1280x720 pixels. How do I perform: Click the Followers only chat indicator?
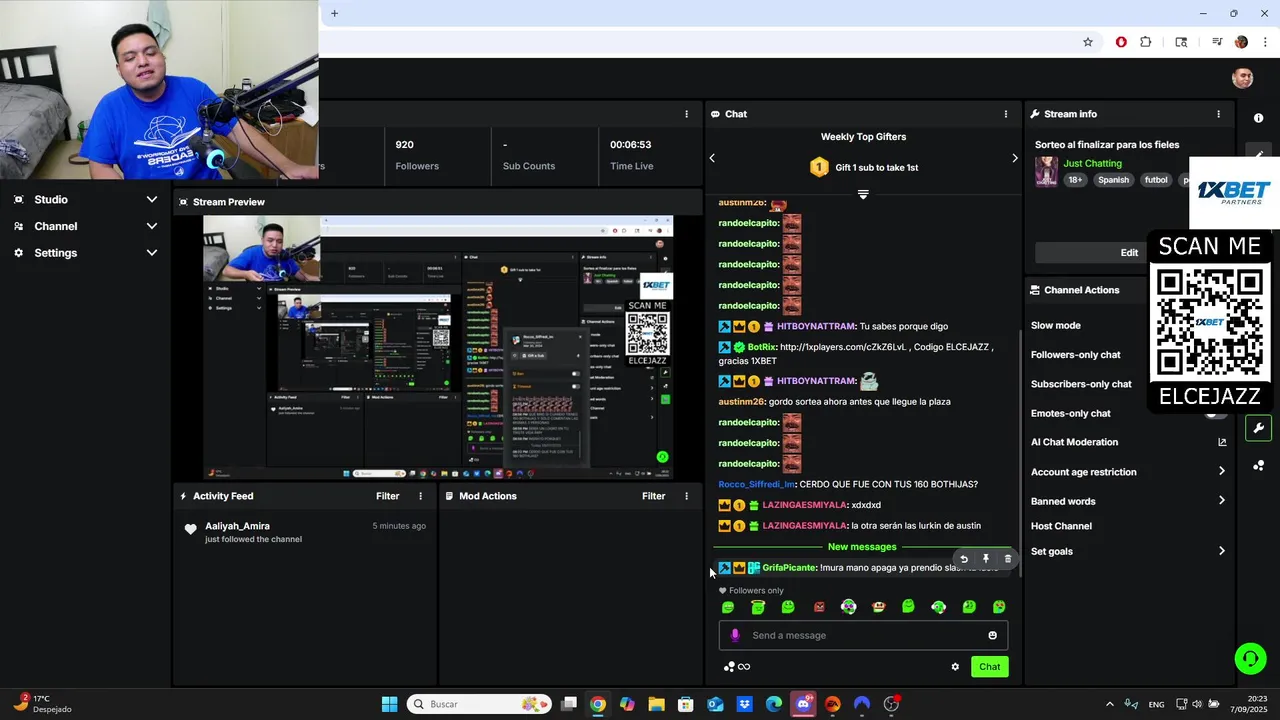pos(751,591)
